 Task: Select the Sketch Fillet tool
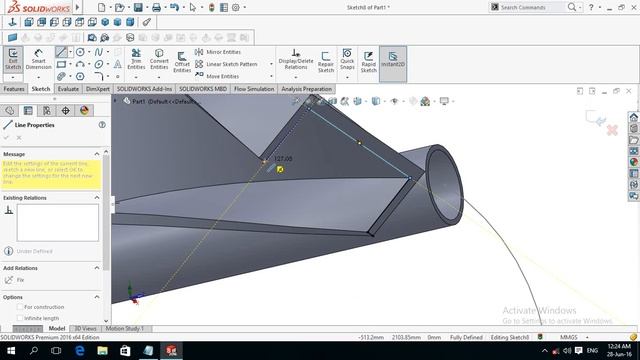[99, 76]
